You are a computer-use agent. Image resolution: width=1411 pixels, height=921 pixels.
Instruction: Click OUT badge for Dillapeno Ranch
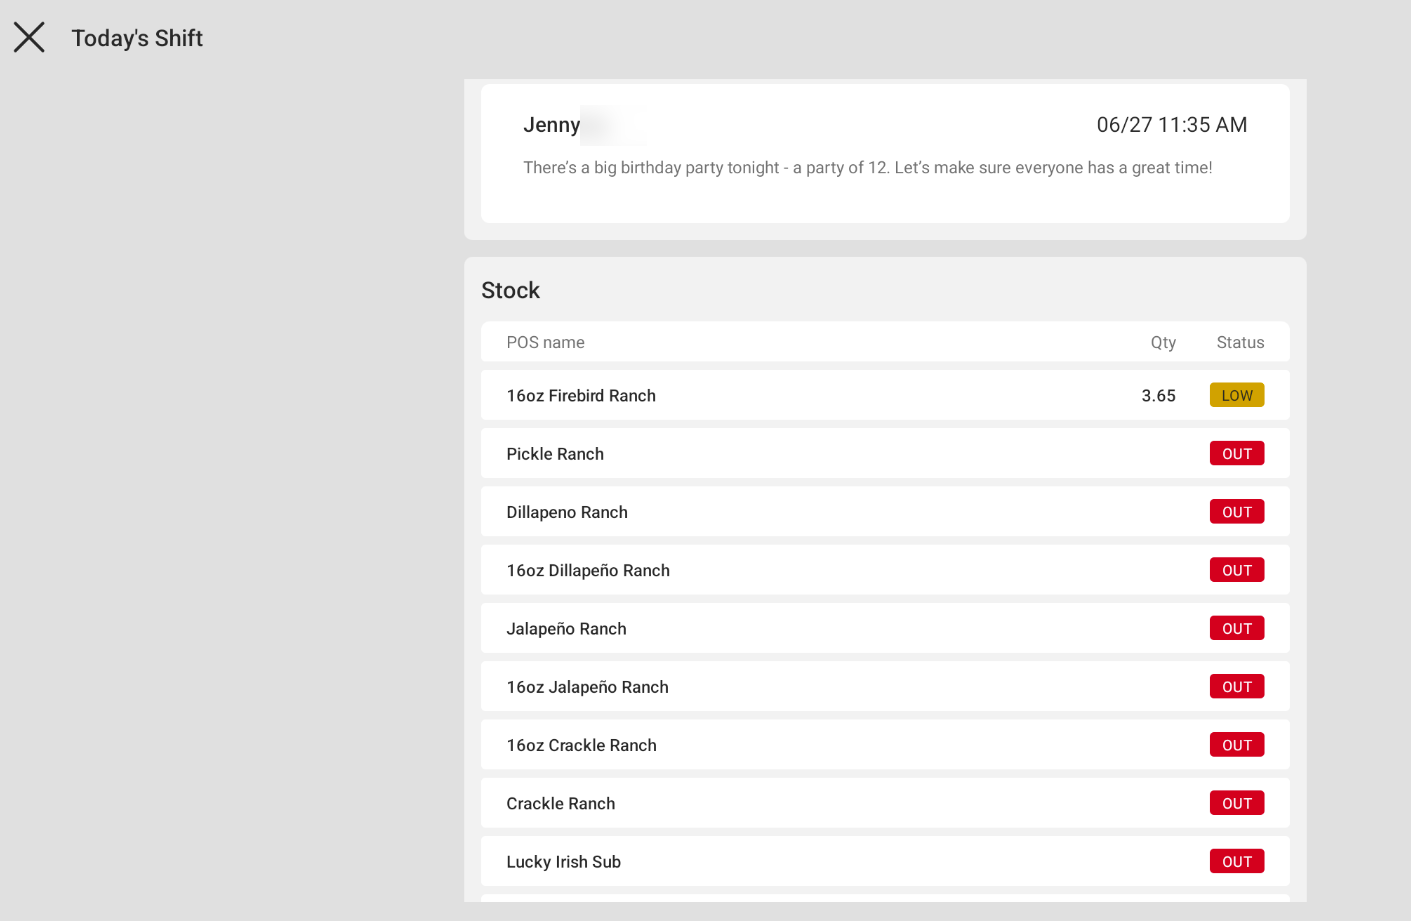pos(1237,512)
